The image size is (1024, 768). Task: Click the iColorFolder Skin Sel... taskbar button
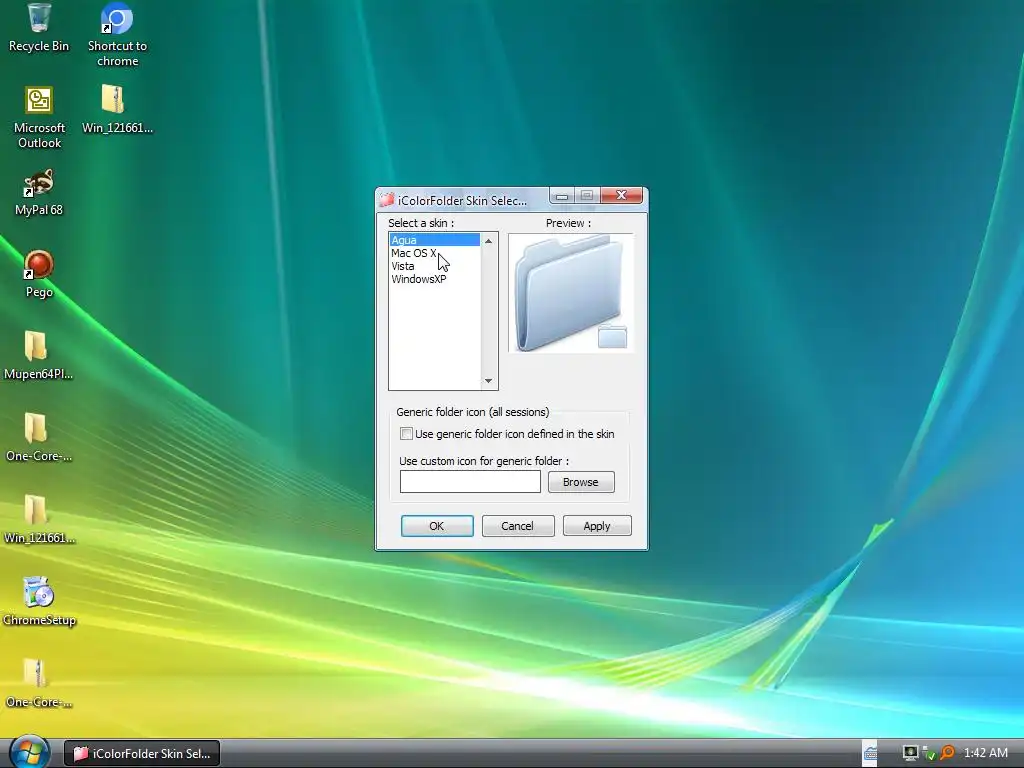point(142,753)
